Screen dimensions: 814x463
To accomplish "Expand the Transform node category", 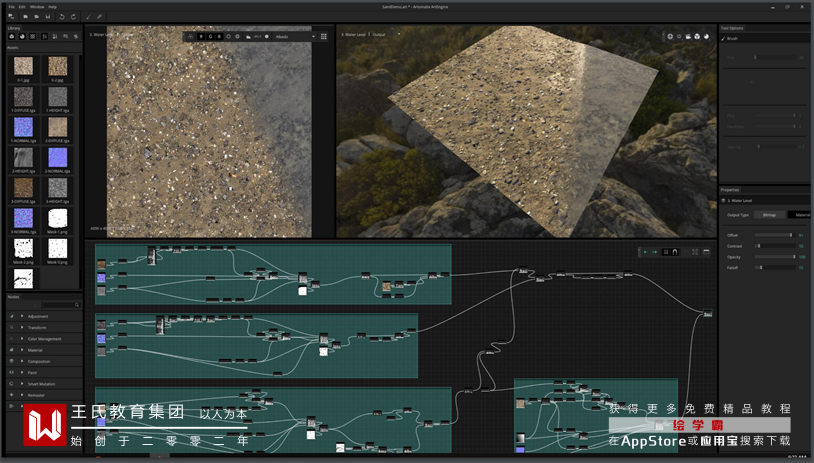I will pos(22,328).
